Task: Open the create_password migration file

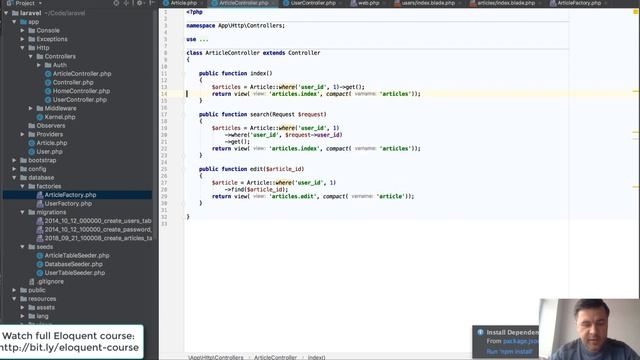Action: 98,229
